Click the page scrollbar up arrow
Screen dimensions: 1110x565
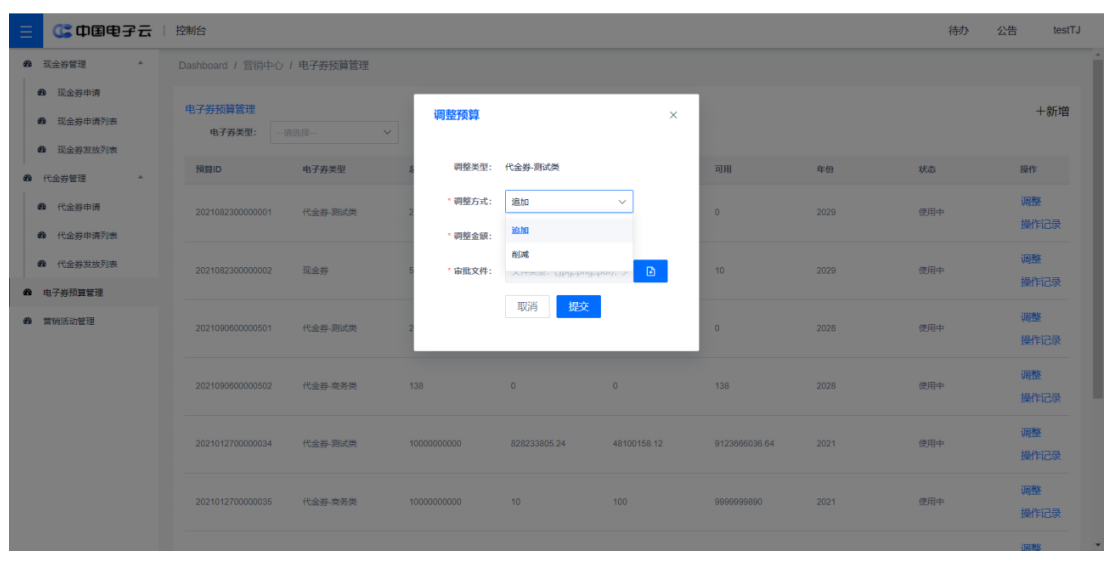1097,55
